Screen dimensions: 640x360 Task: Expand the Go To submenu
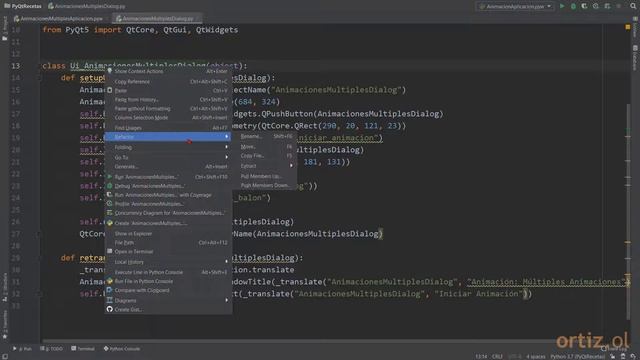(168, 157)
